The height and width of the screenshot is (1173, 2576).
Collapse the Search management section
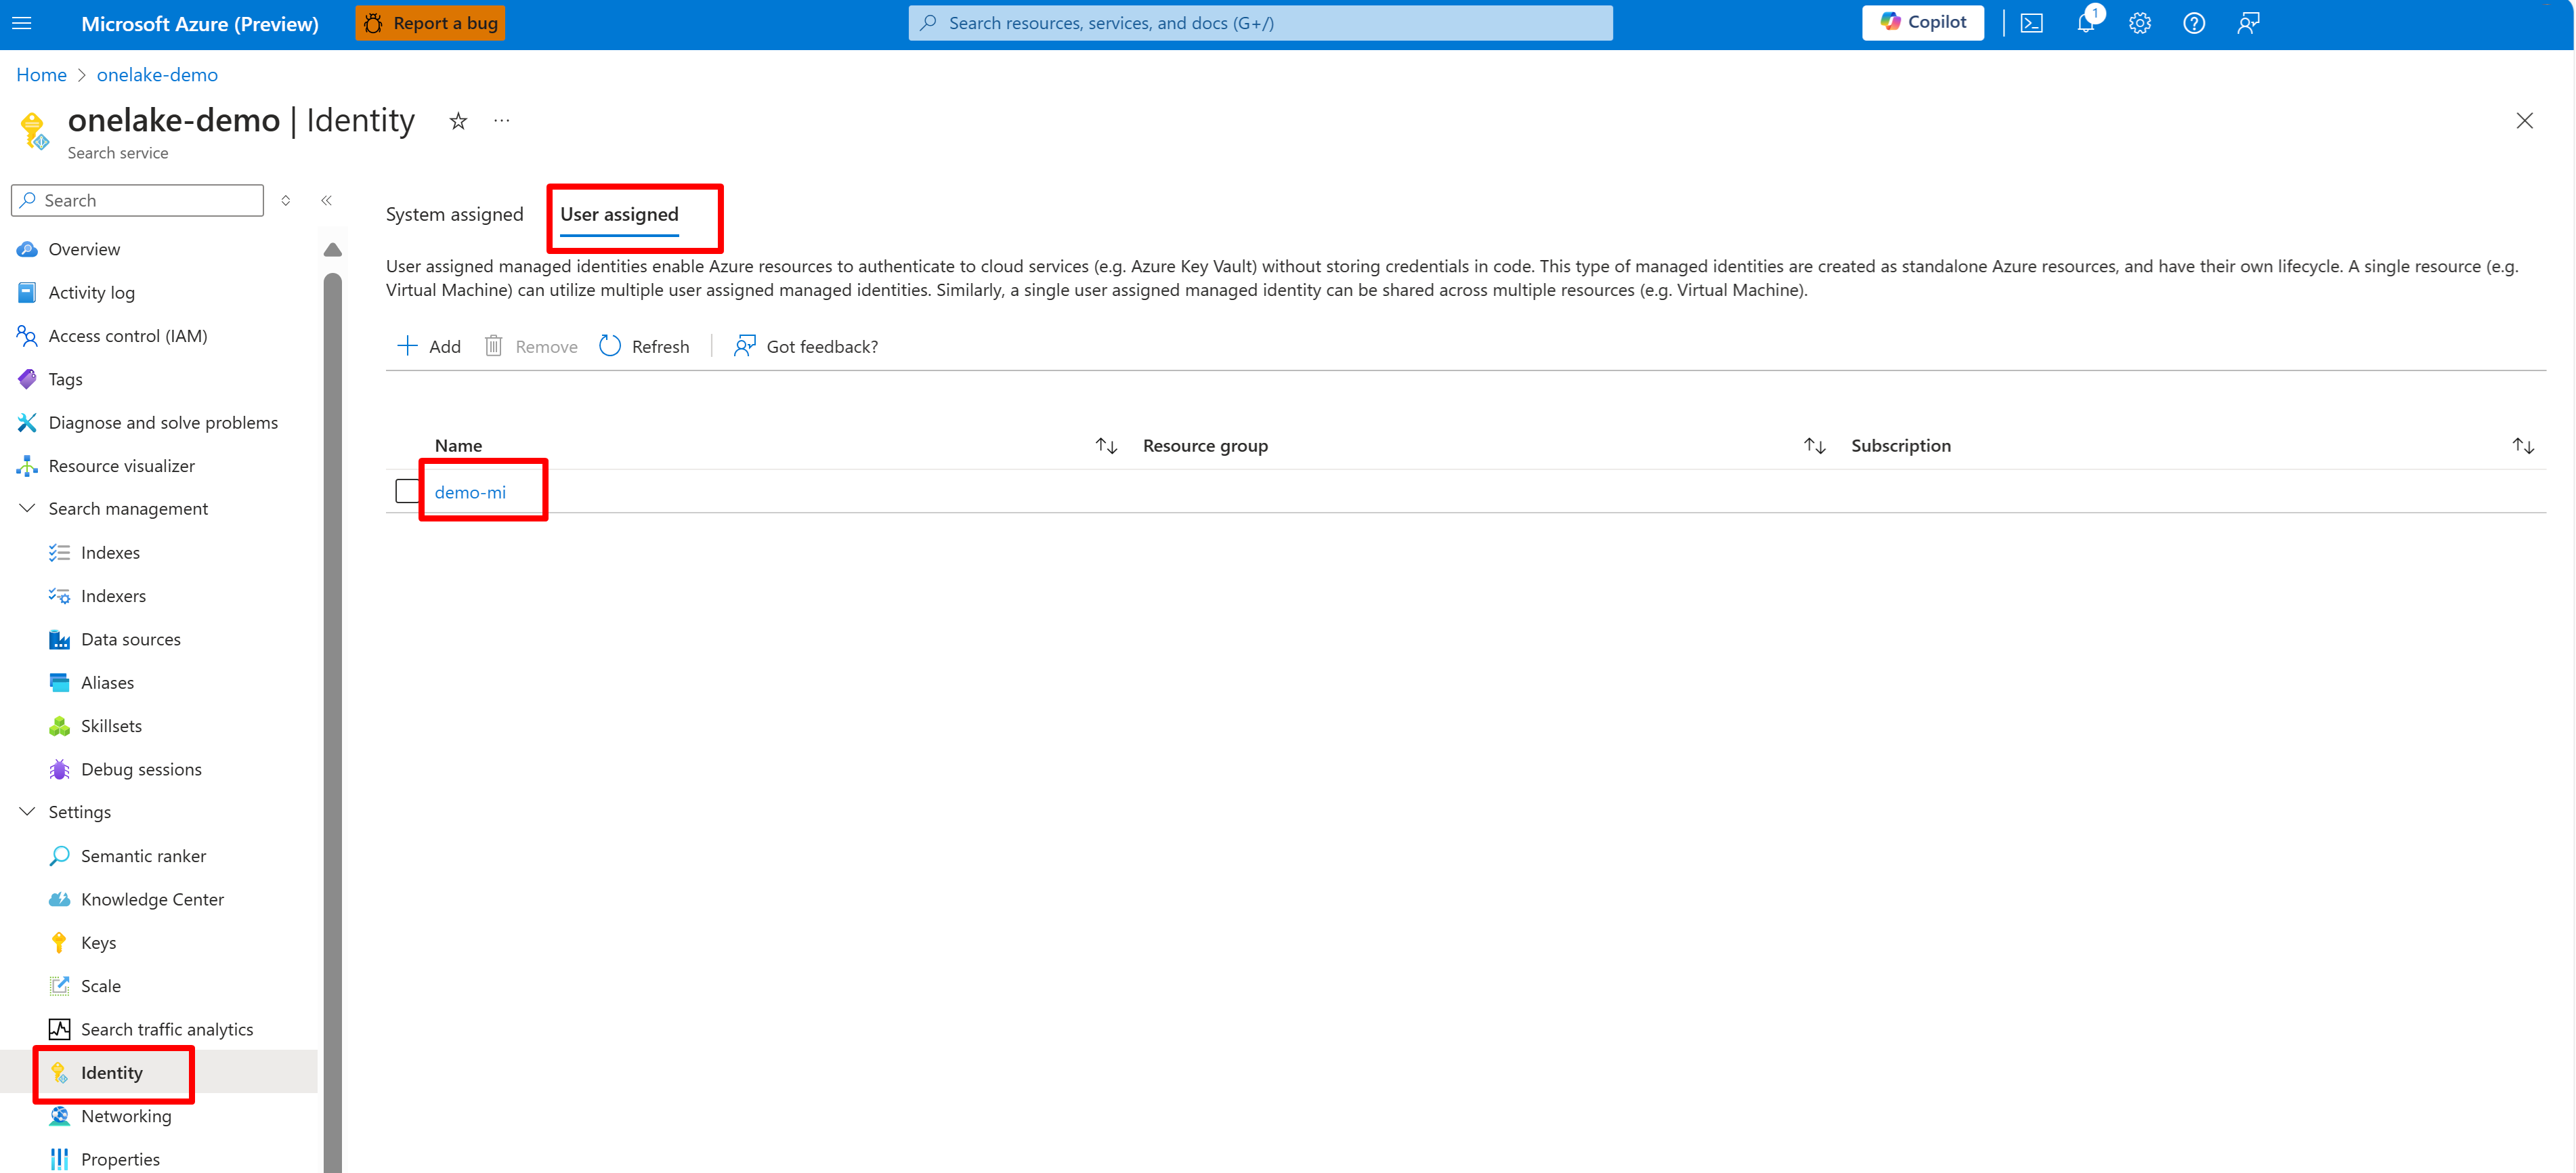27,508
